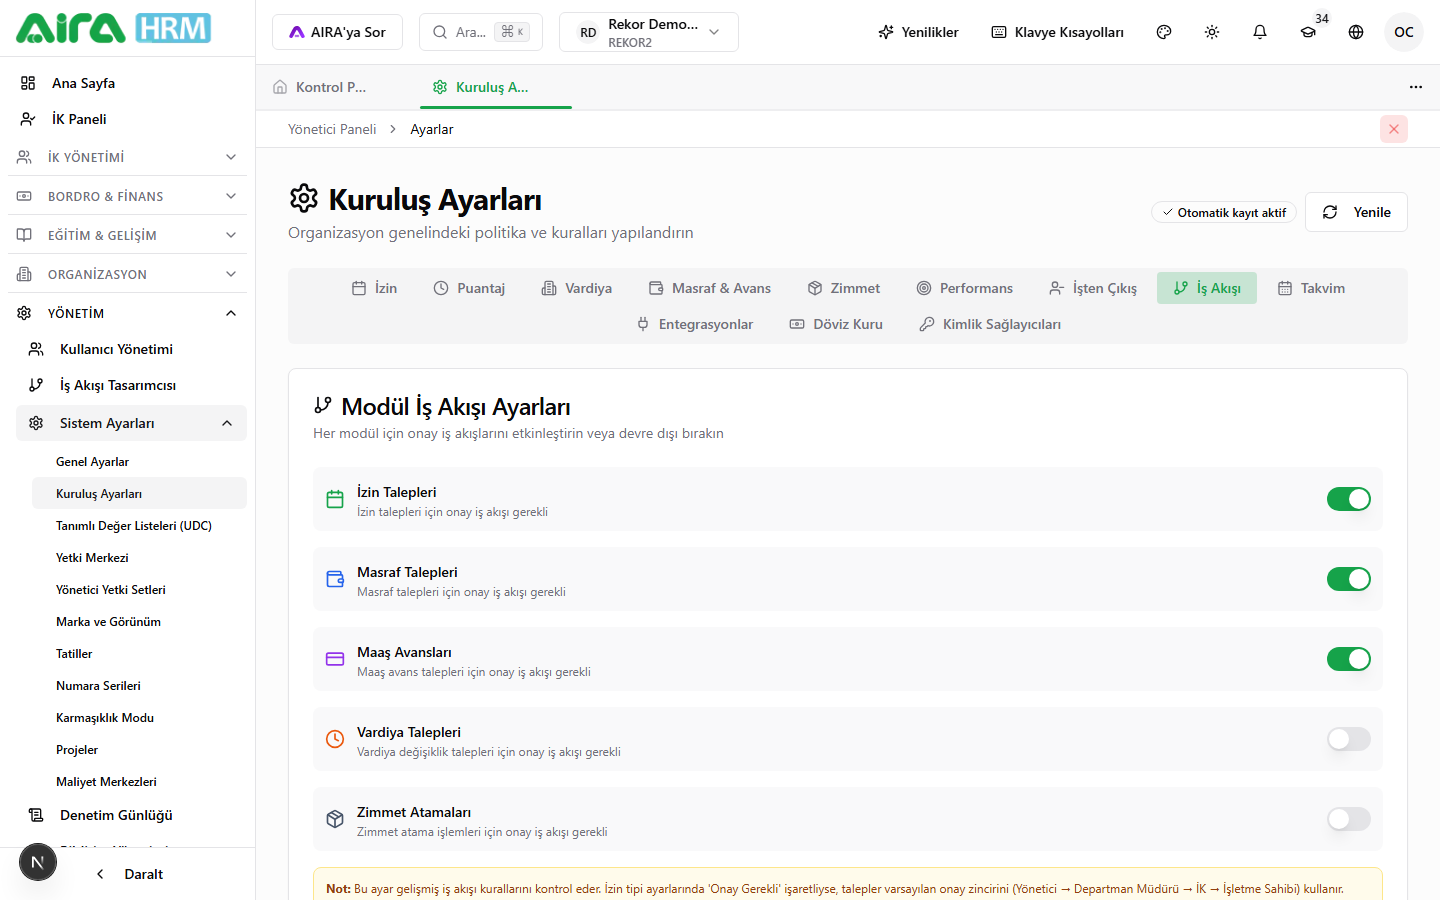Enable Vardiya Talepleri workflow toggle
Screen dimensions: 1440x900
click(1349, 739)
